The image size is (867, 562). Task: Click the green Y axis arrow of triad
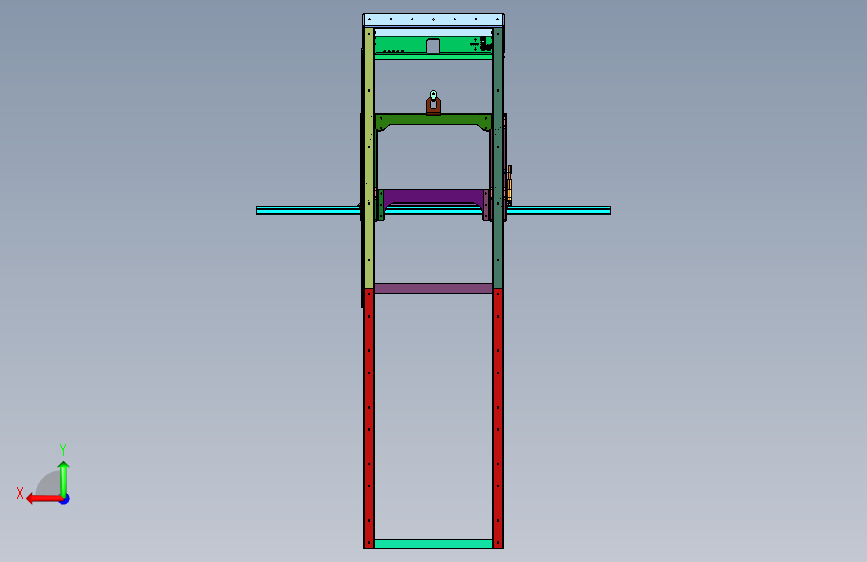(64, 479)
